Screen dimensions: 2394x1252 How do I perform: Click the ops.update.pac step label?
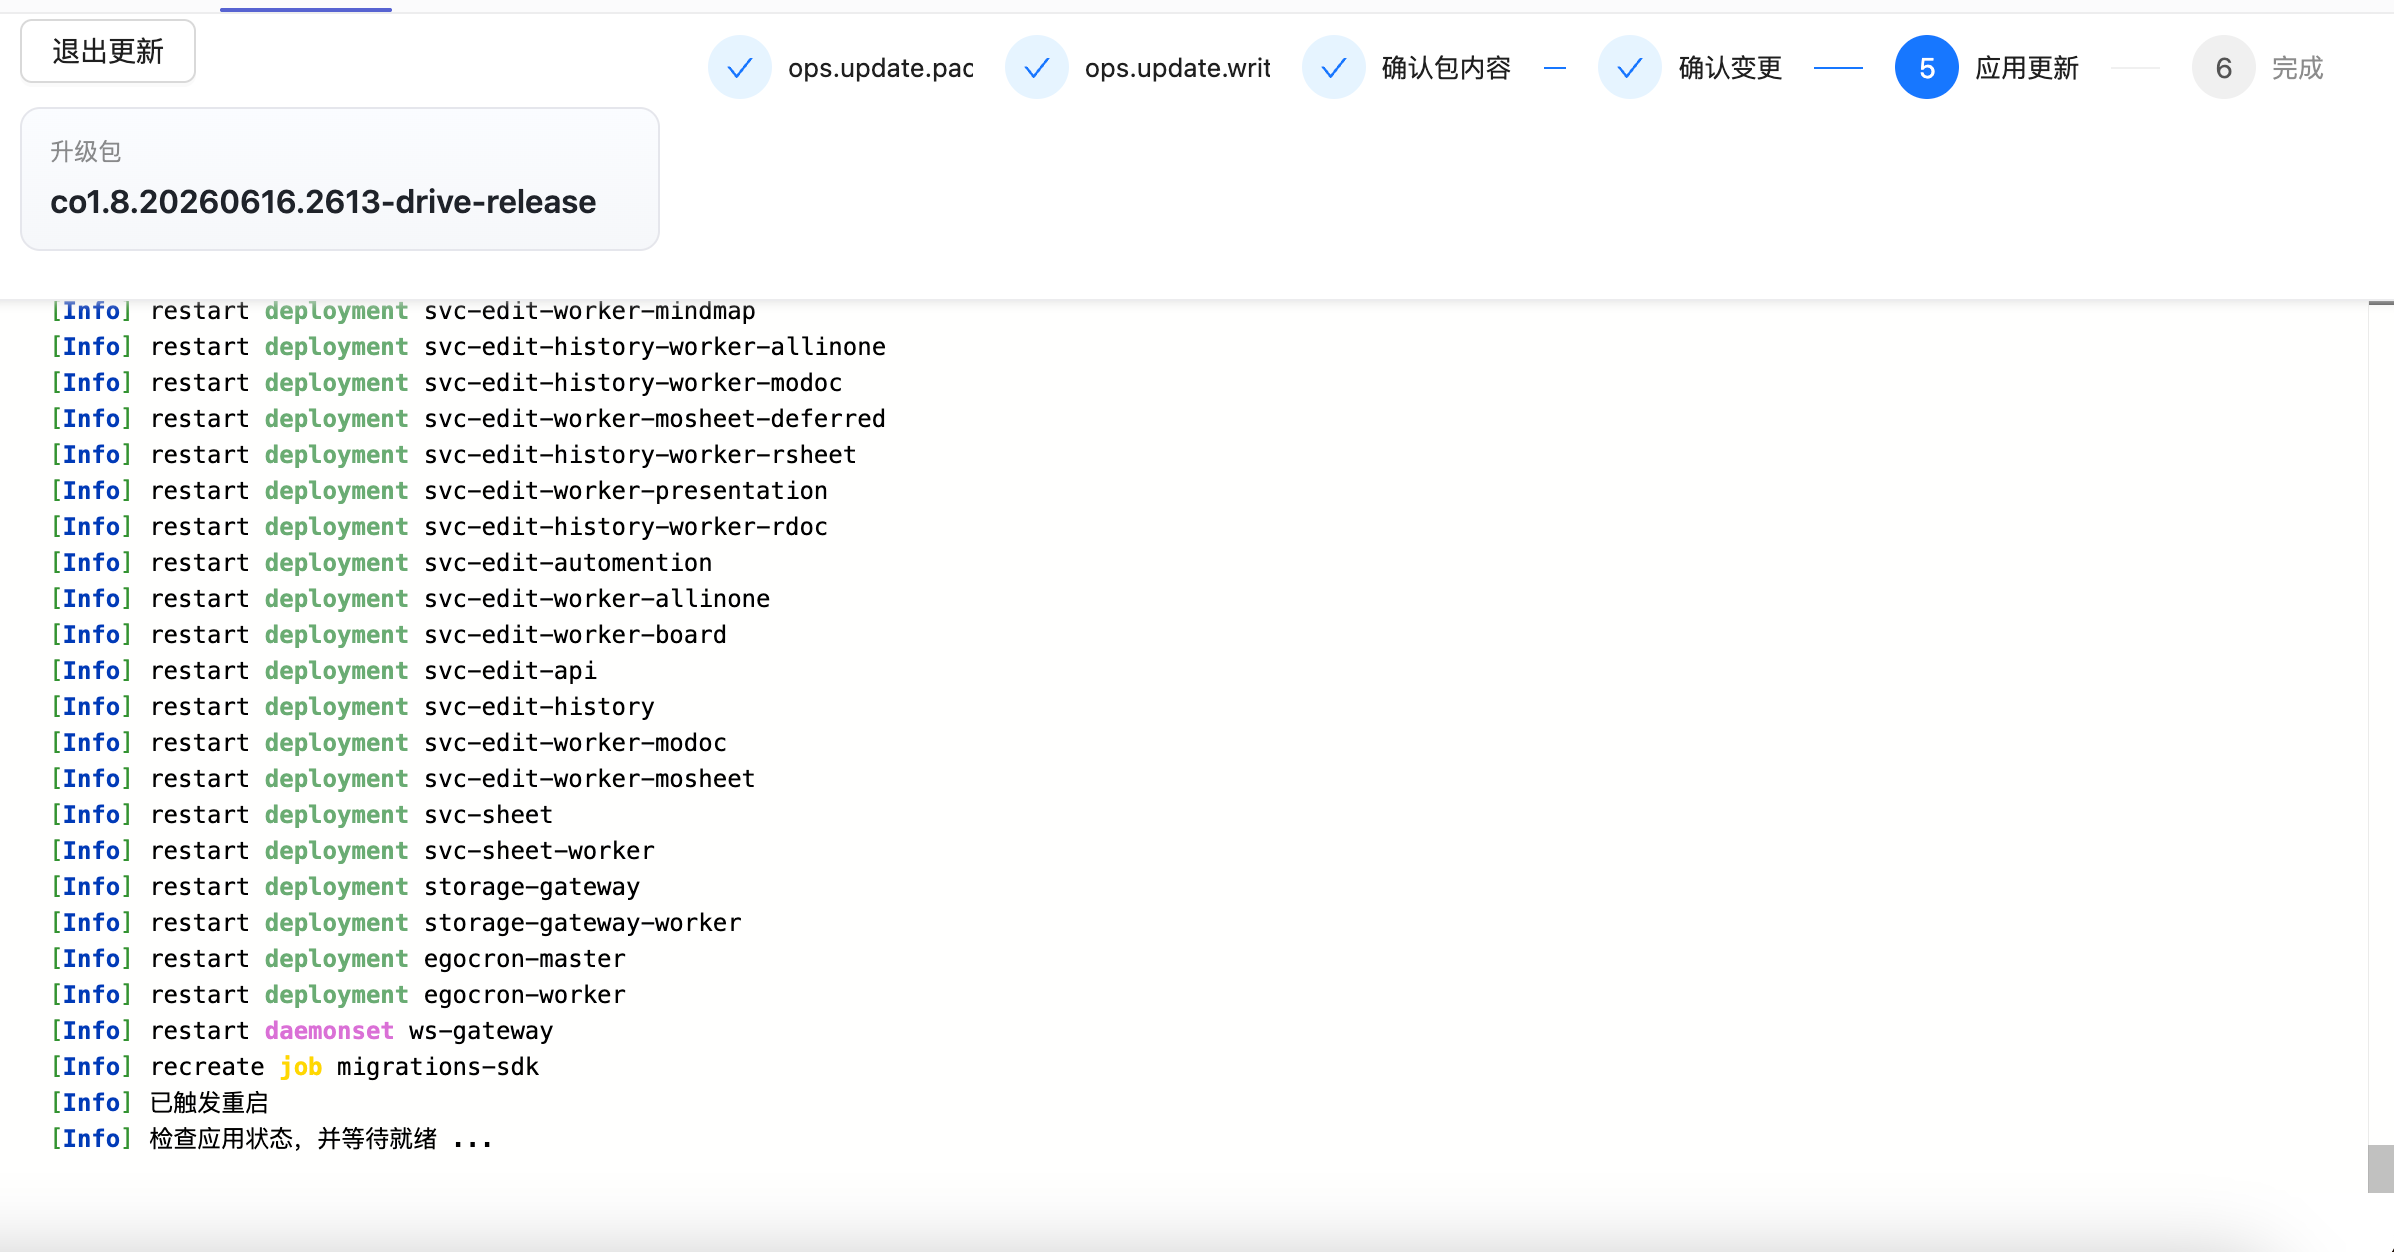881,68
